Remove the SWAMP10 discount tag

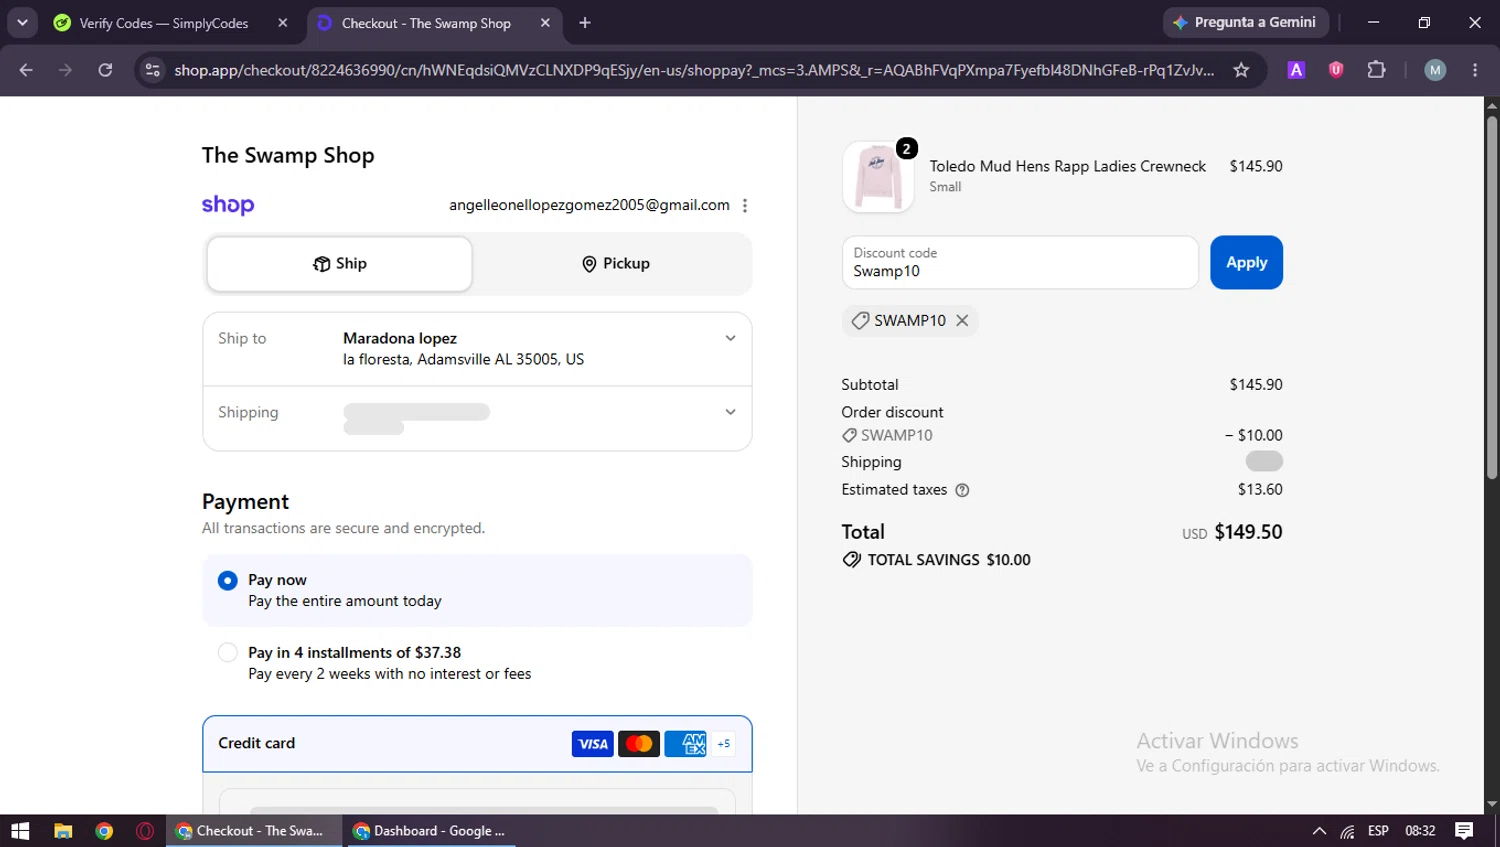click(x=962, y=320)
